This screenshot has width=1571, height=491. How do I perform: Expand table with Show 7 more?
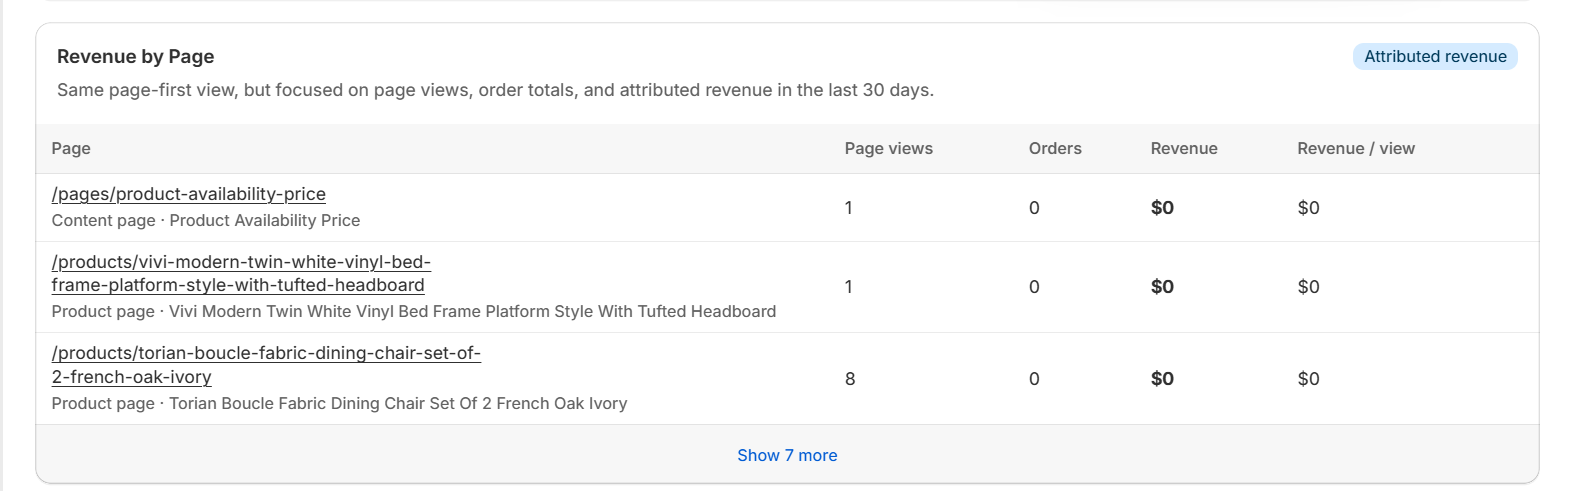[787, 455]
